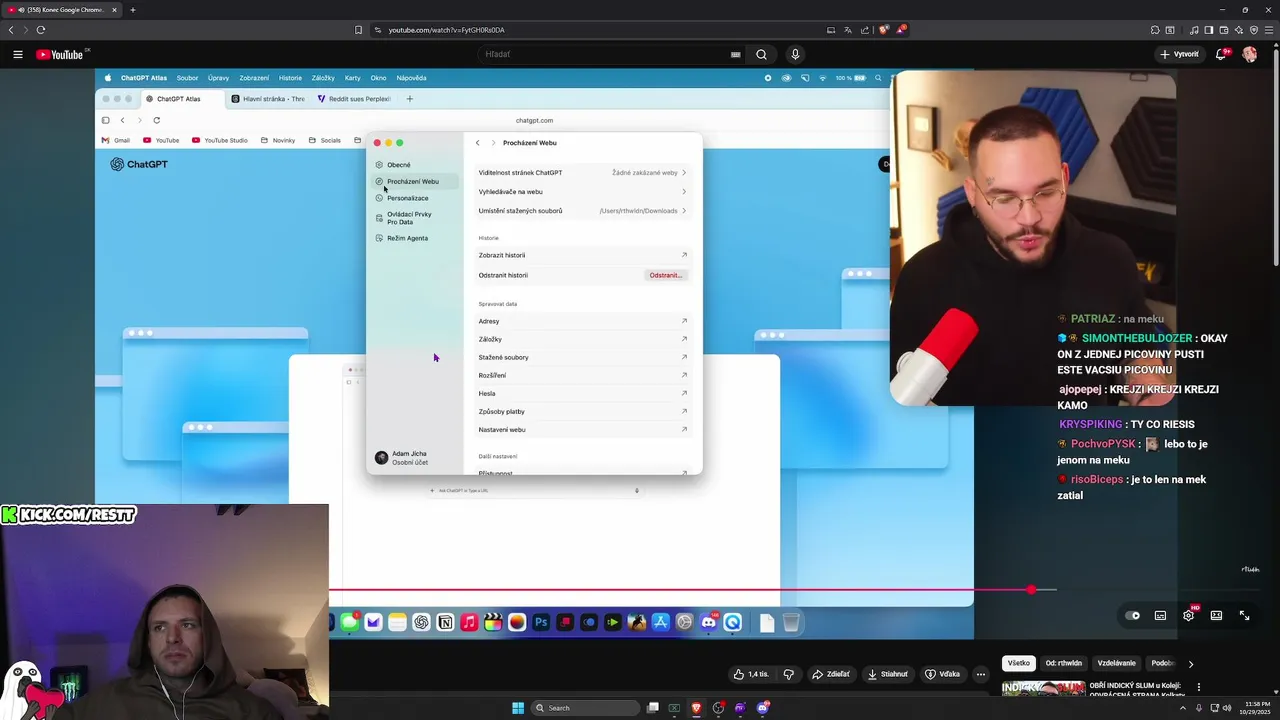Image resolution: width=1280 pixels, height=720 pixels.
Task: Open Leo AI sparkle icon in toolbar
Action: click(1239, 30)
